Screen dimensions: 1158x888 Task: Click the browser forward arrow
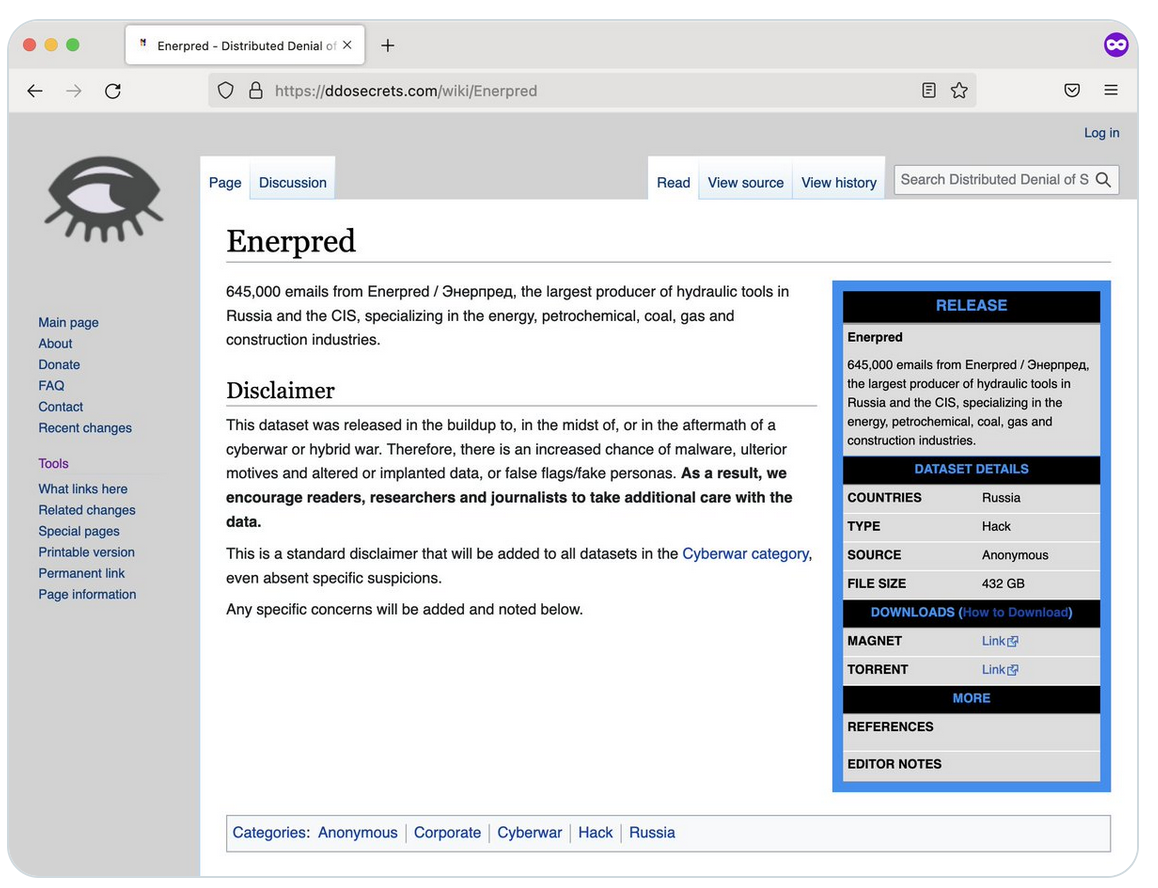74,91
